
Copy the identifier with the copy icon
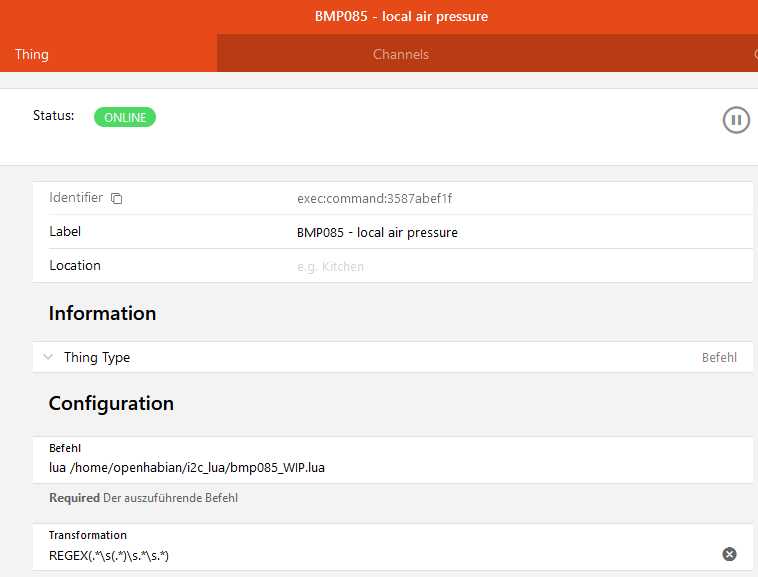pyautogui.click(x=117, y=198)
